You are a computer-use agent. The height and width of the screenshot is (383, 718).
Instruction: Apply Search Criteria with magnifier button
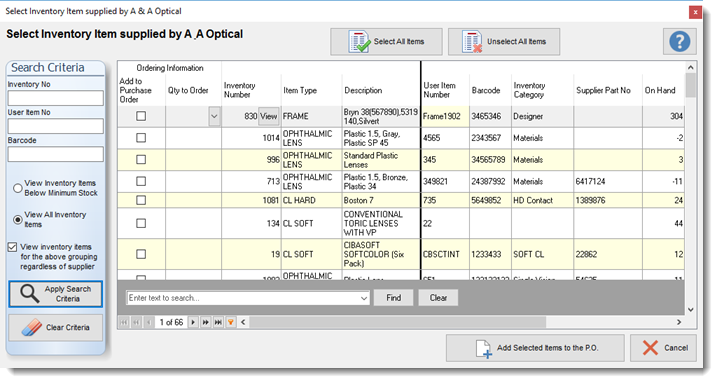point(55,294)
